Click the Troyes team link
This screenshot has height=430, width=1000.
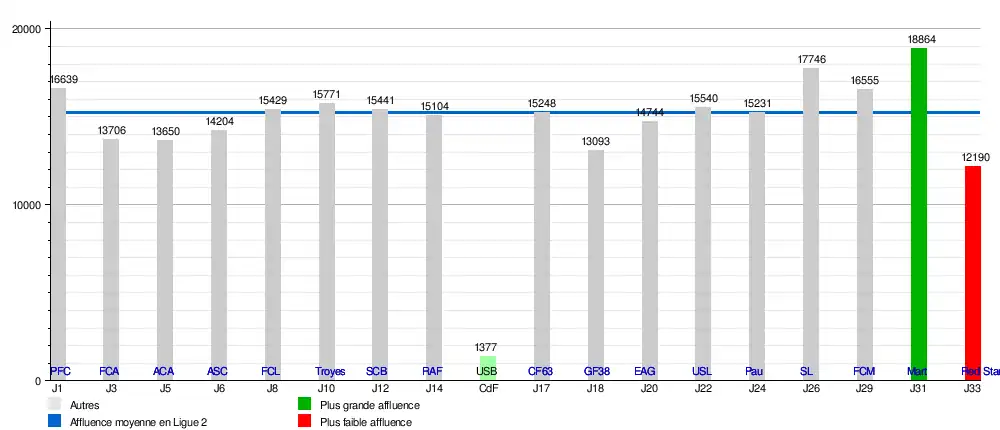[330, 372]
